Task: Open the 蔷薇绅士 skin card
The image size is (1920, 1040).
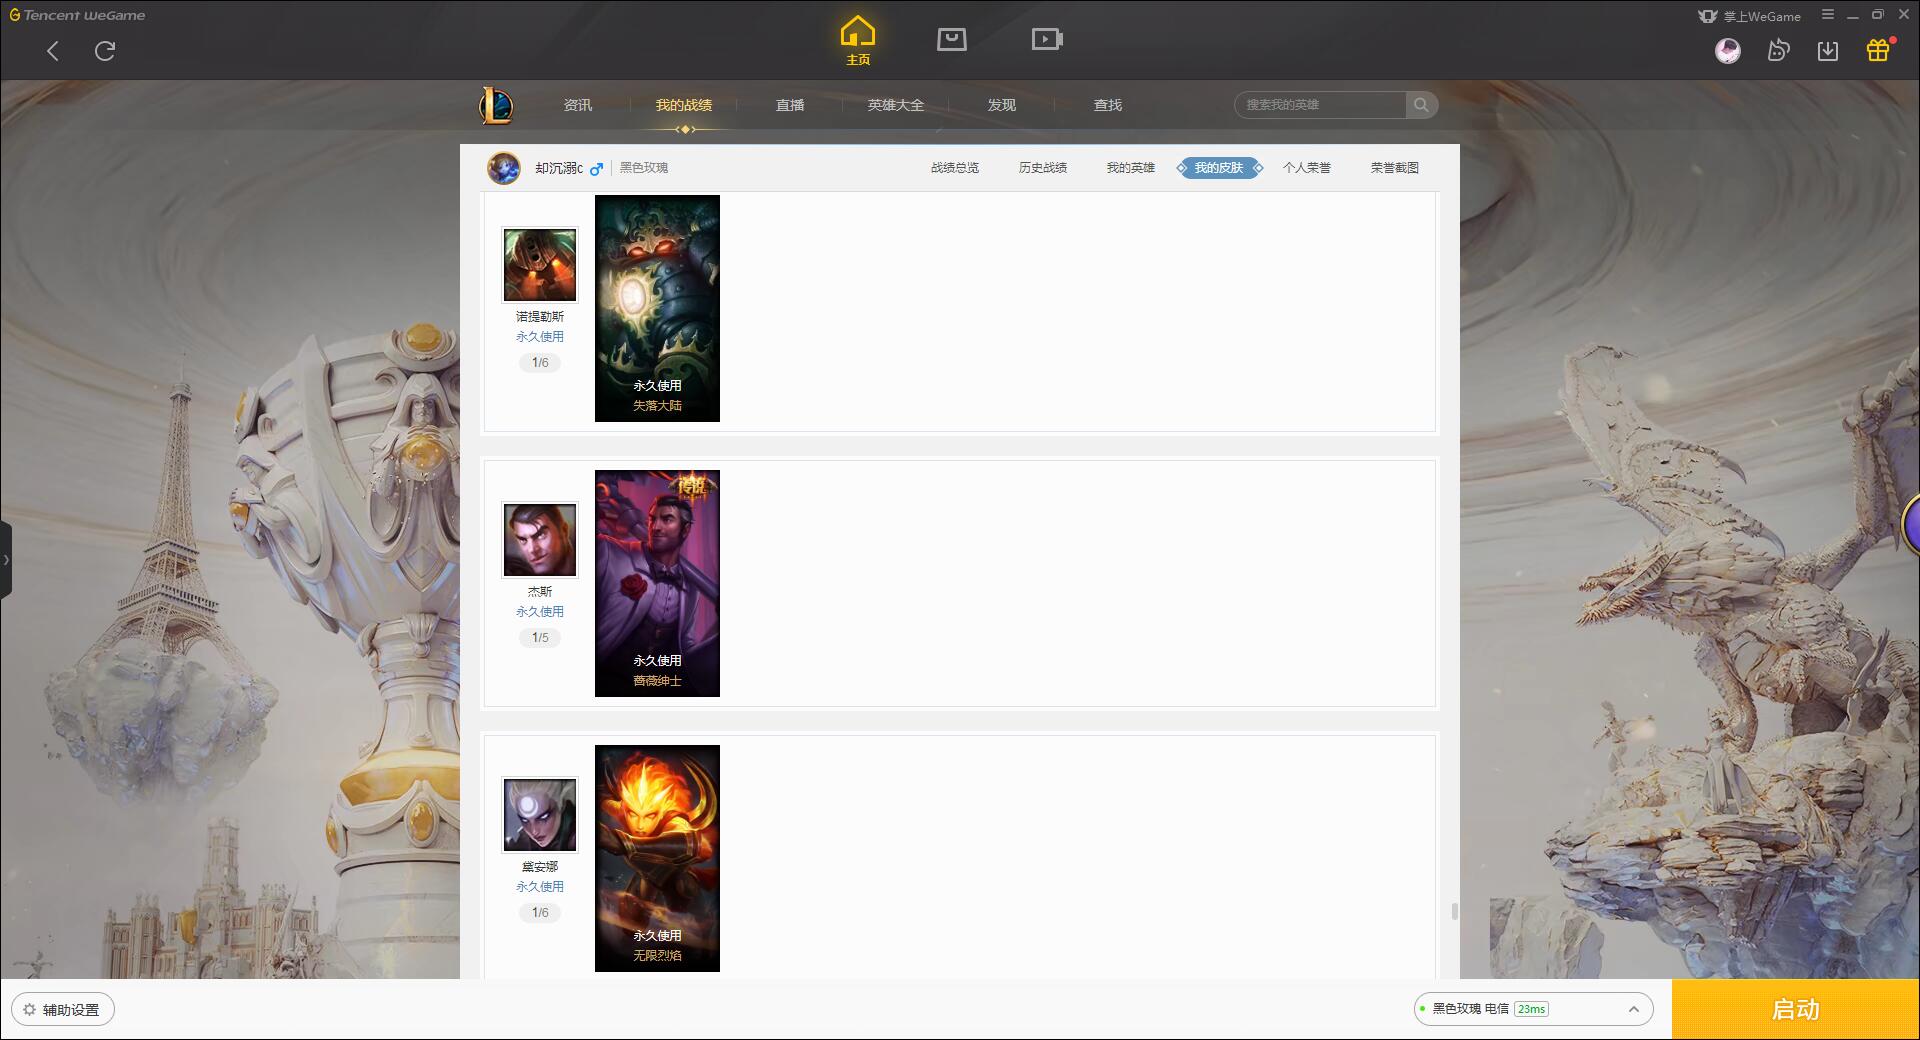Action: click(657, 583)
